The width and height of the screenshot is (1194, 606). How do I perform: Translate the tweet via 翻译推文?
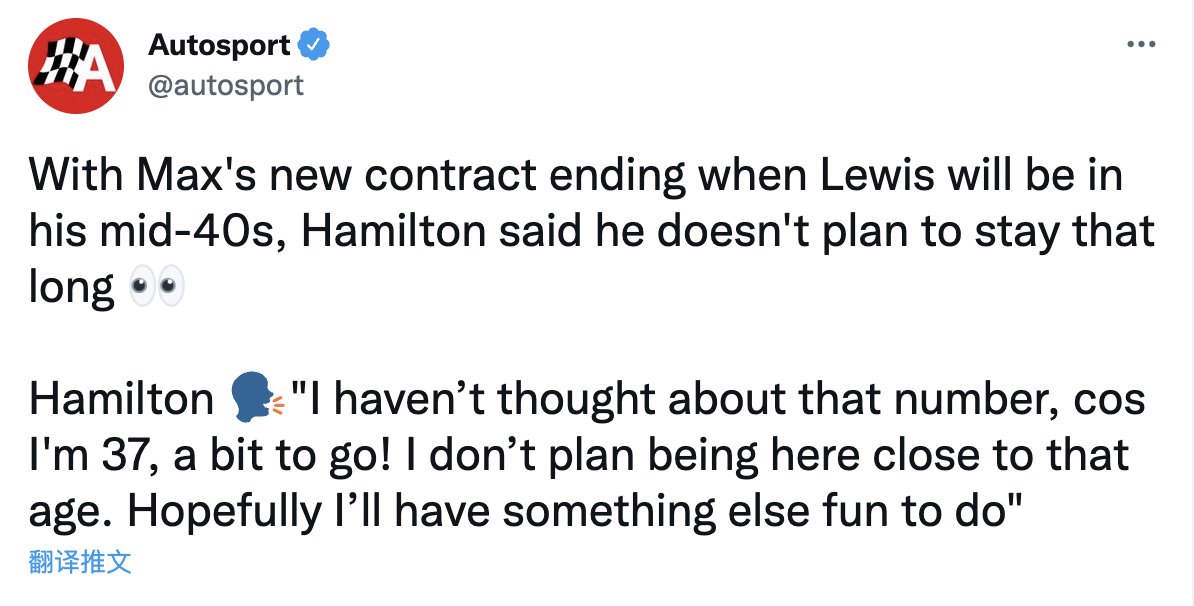coord(80,562)
